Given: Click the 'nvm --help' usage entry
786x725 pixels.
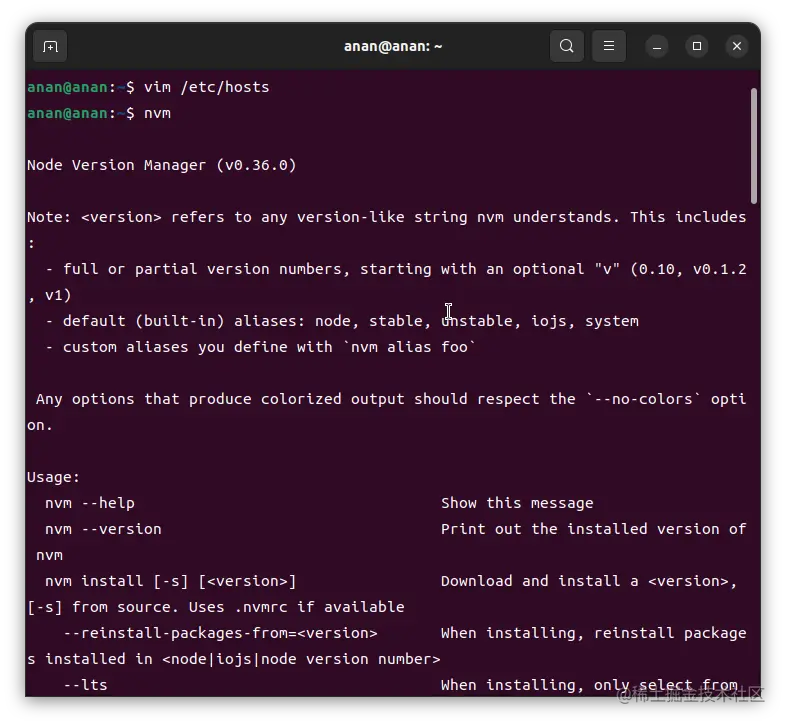Looking at the screenshot, I should (90, 503).
